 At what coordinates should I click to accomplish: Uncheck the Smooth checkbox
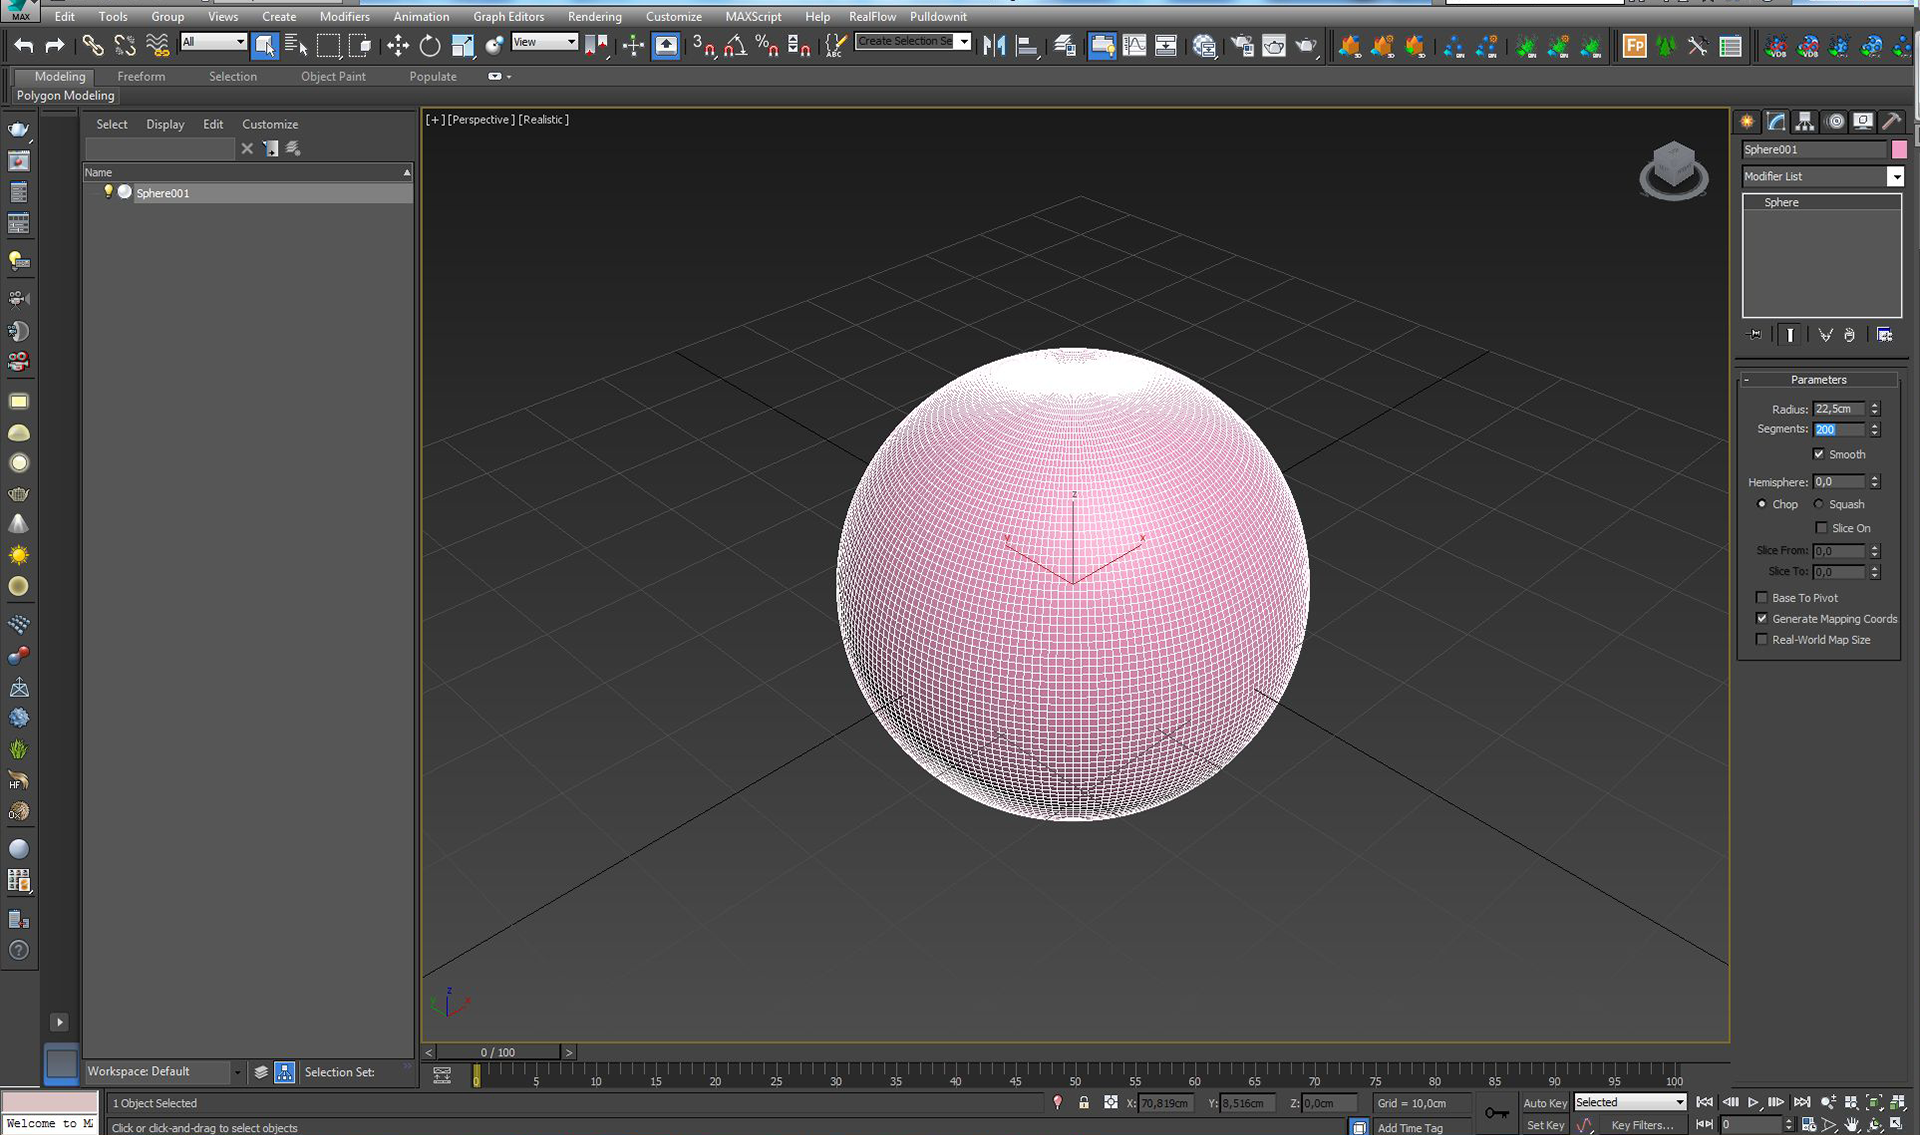tap(1819, 454)
